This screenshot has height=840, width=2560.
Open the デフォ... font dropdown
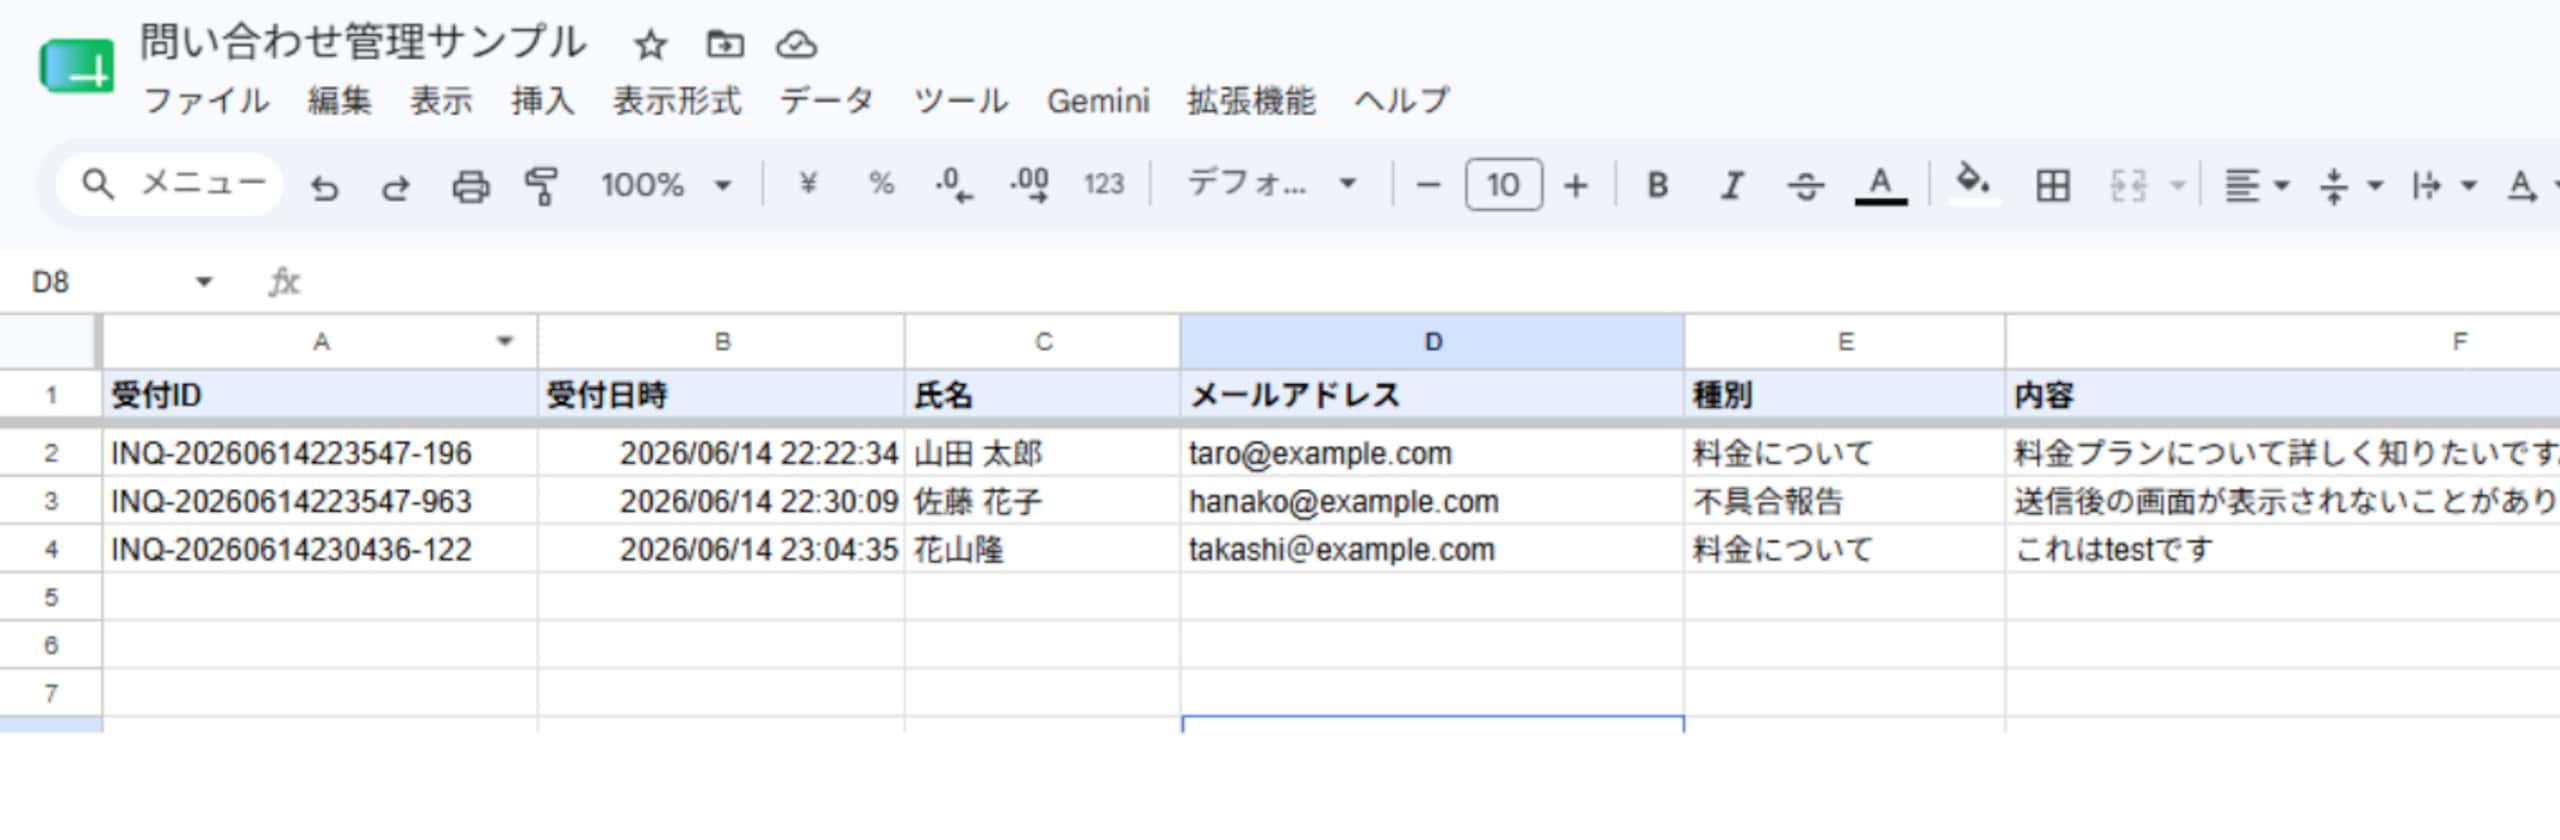click(x=1270, y=184)
